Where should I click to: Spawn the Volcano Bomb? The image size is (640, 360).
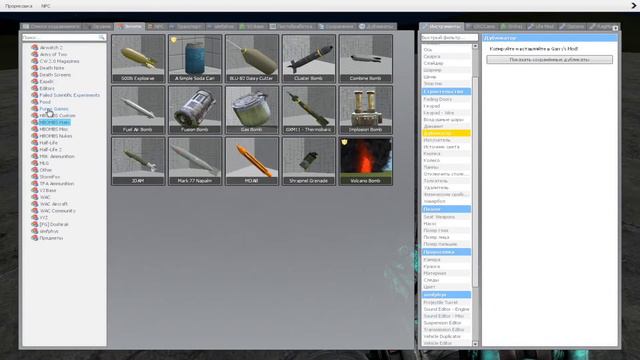click(x=366, y=161)
